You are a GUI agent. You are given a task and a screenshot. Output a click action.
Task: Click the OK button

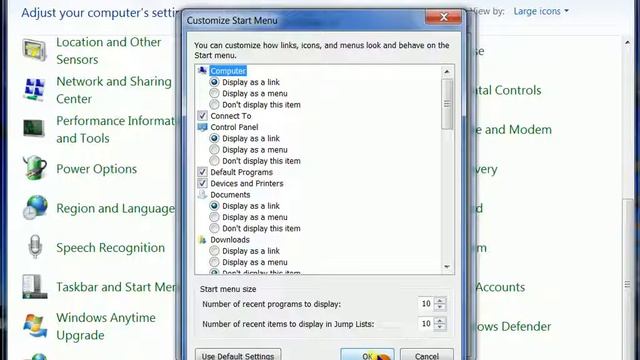coord(367,355)
